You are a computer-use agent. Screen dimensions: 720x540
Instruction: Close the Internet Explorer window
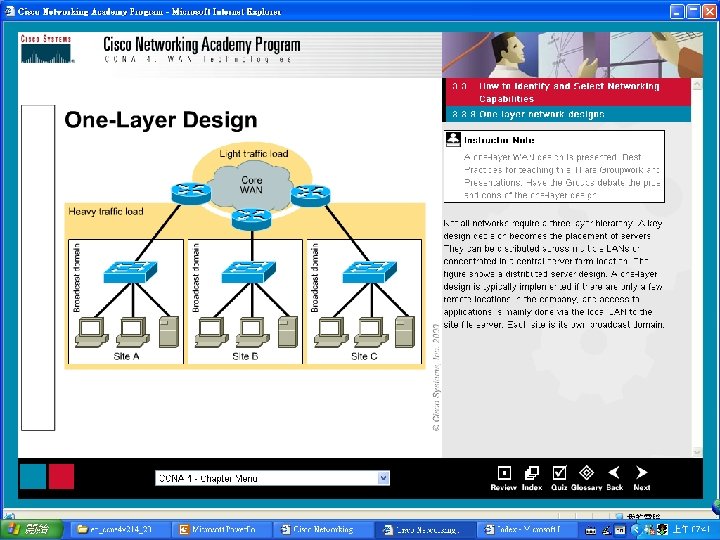709,11
